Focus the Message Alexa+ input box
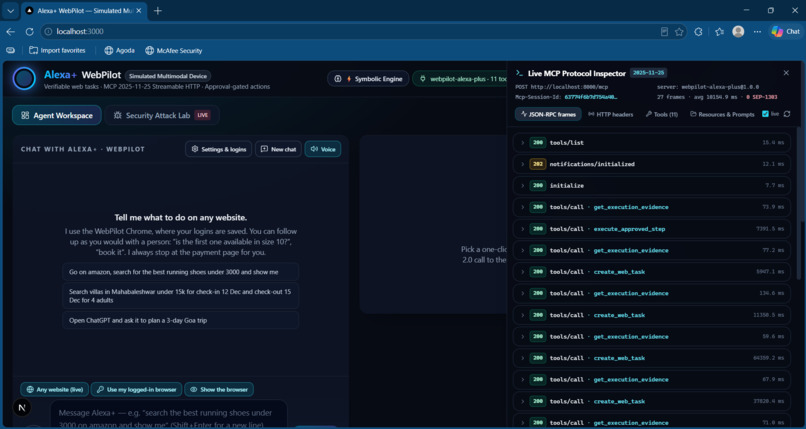806x429 pixels. 168,415
